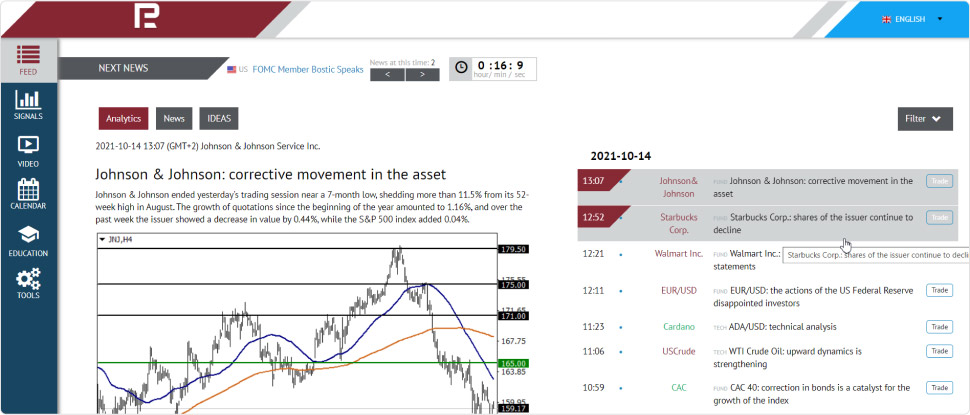Open the Signals section icon

[x=28, y=100]
